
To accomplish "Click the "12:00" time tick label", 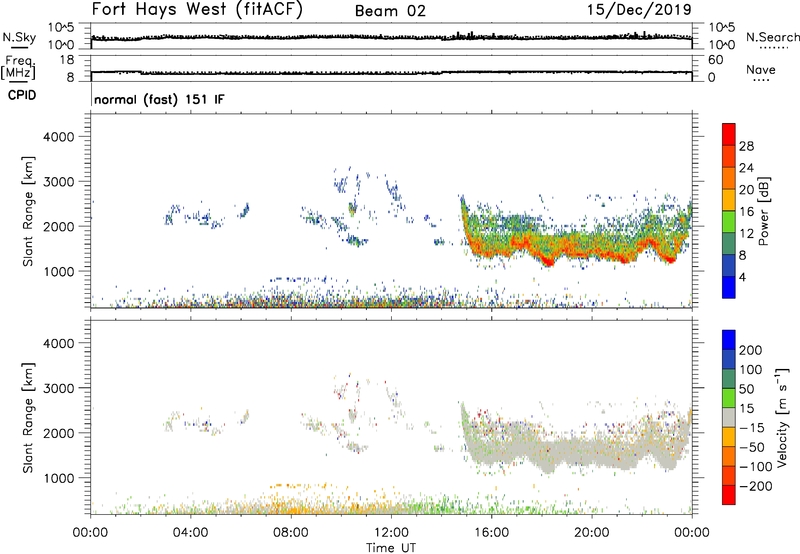I will click(391, 533).
